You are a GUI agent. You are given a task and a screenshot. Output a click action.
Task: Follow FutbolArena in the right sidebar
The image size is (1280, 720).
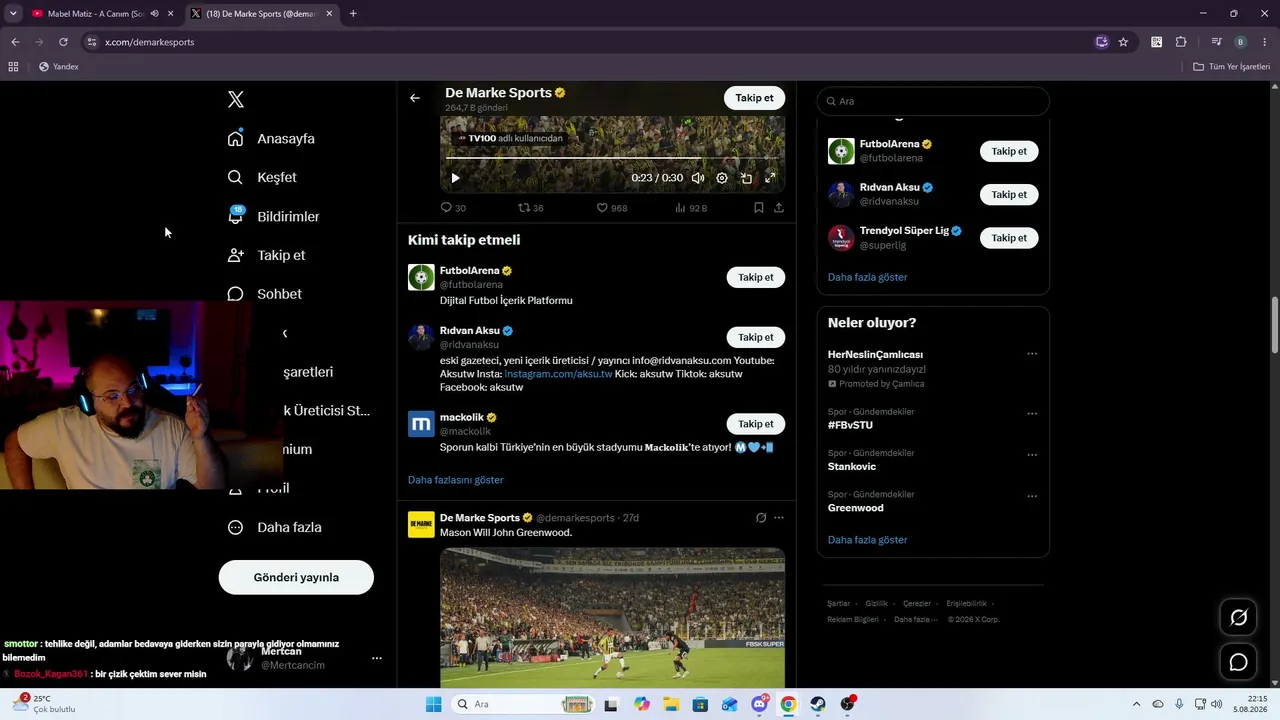1009,152
